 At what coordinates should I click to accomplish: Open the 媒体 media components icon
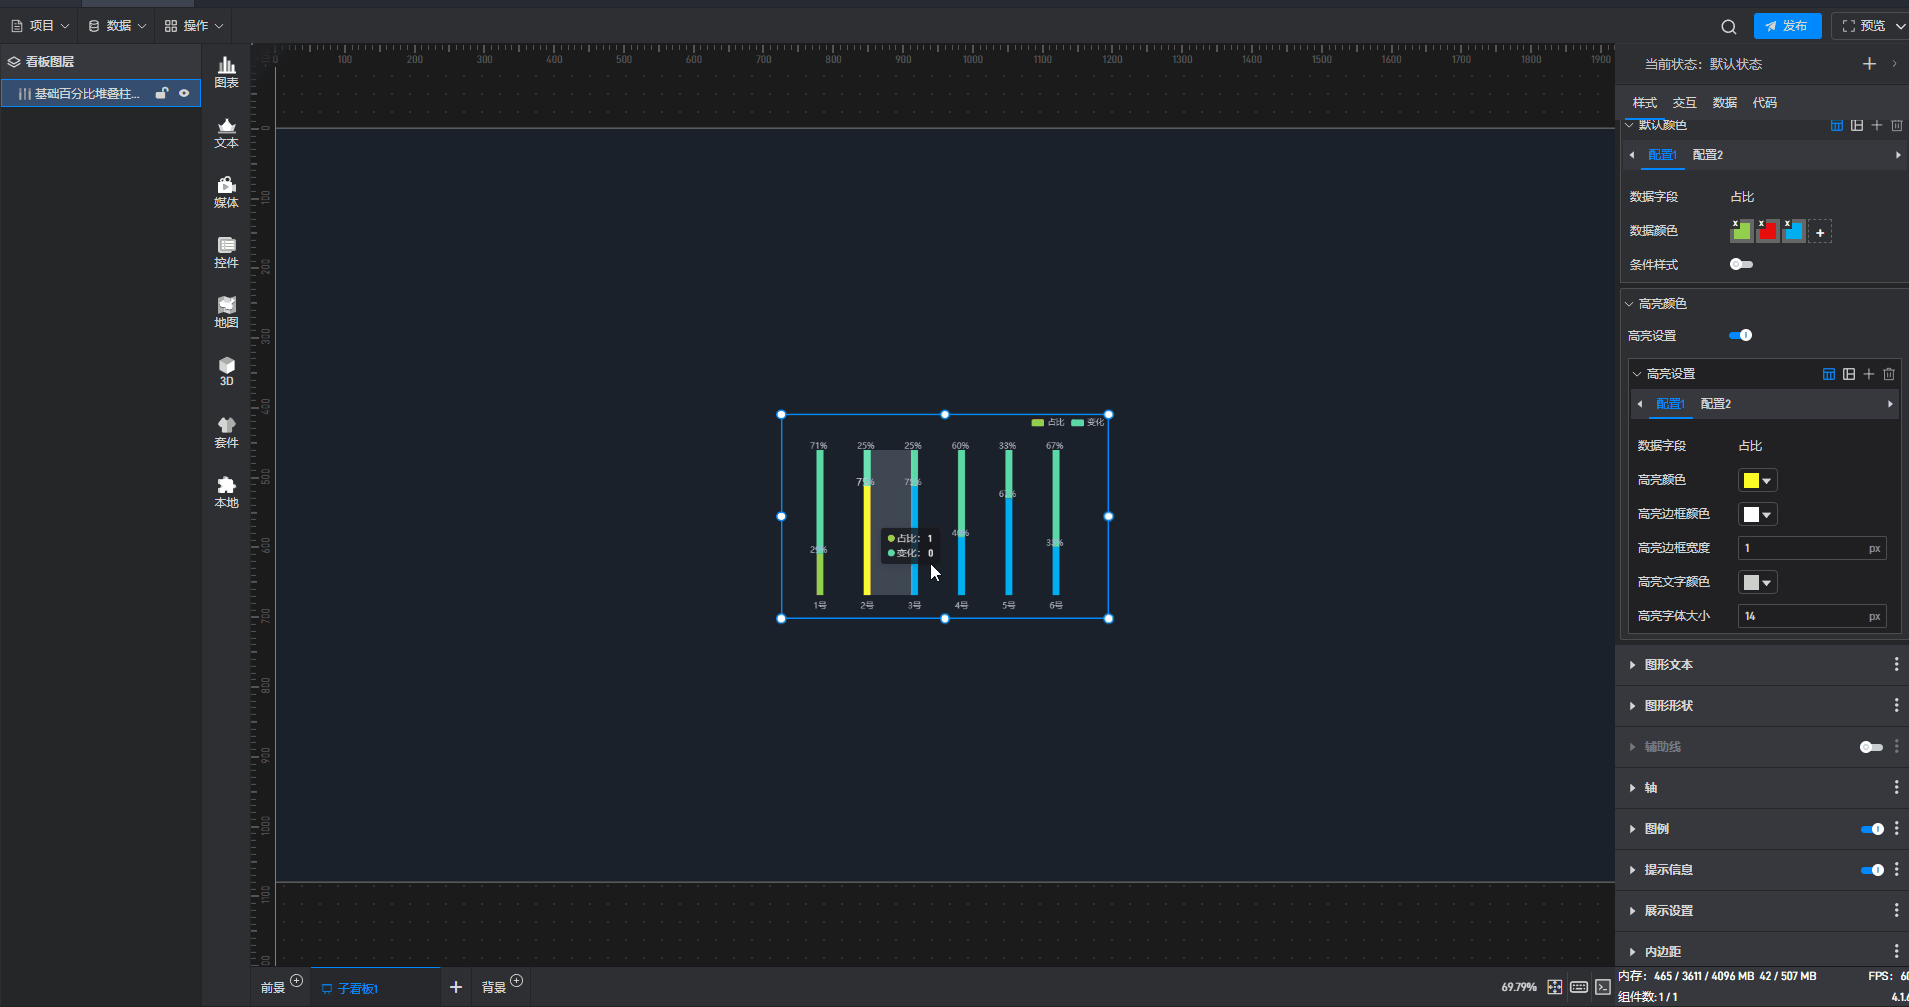(227, 192)
